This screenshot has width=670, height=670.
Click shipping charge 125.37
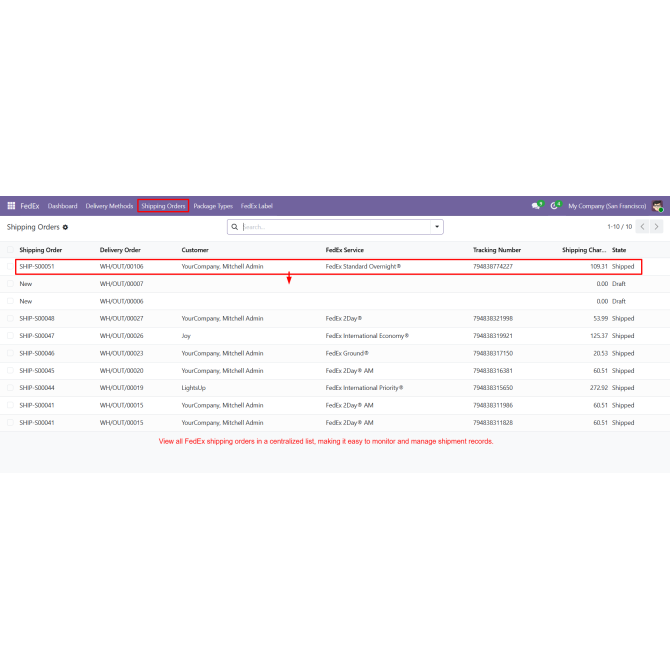click(599, 336)
